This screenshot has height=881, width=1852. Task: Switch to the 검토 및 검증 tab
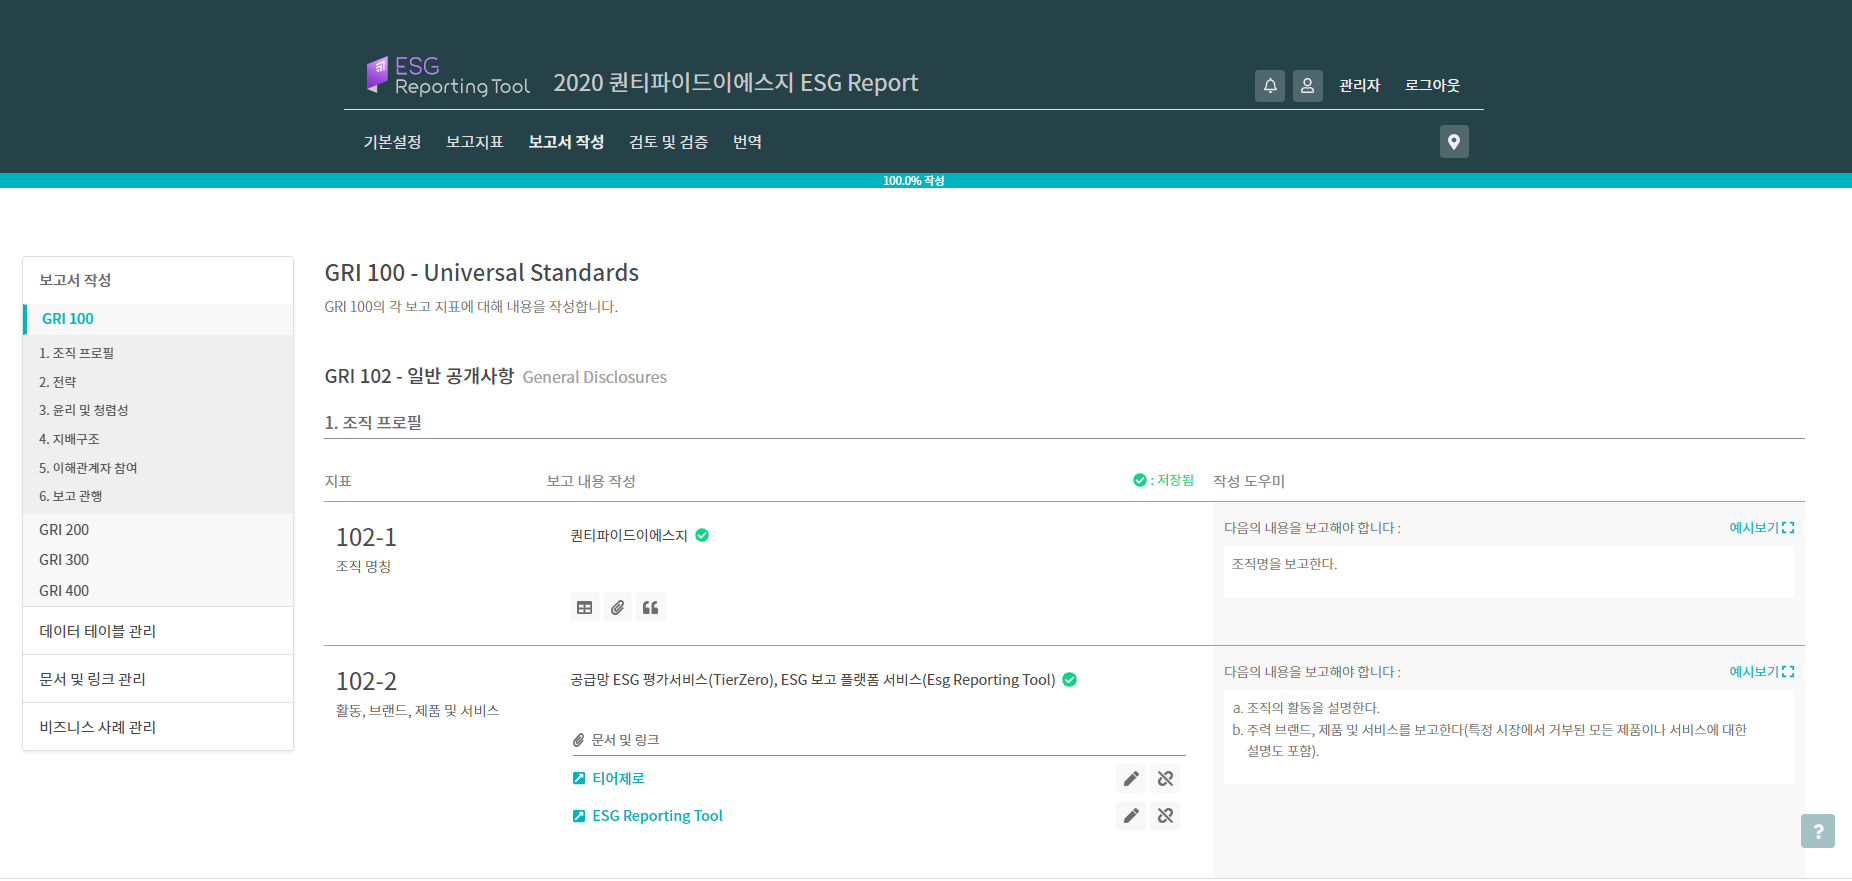pos(668,142)
